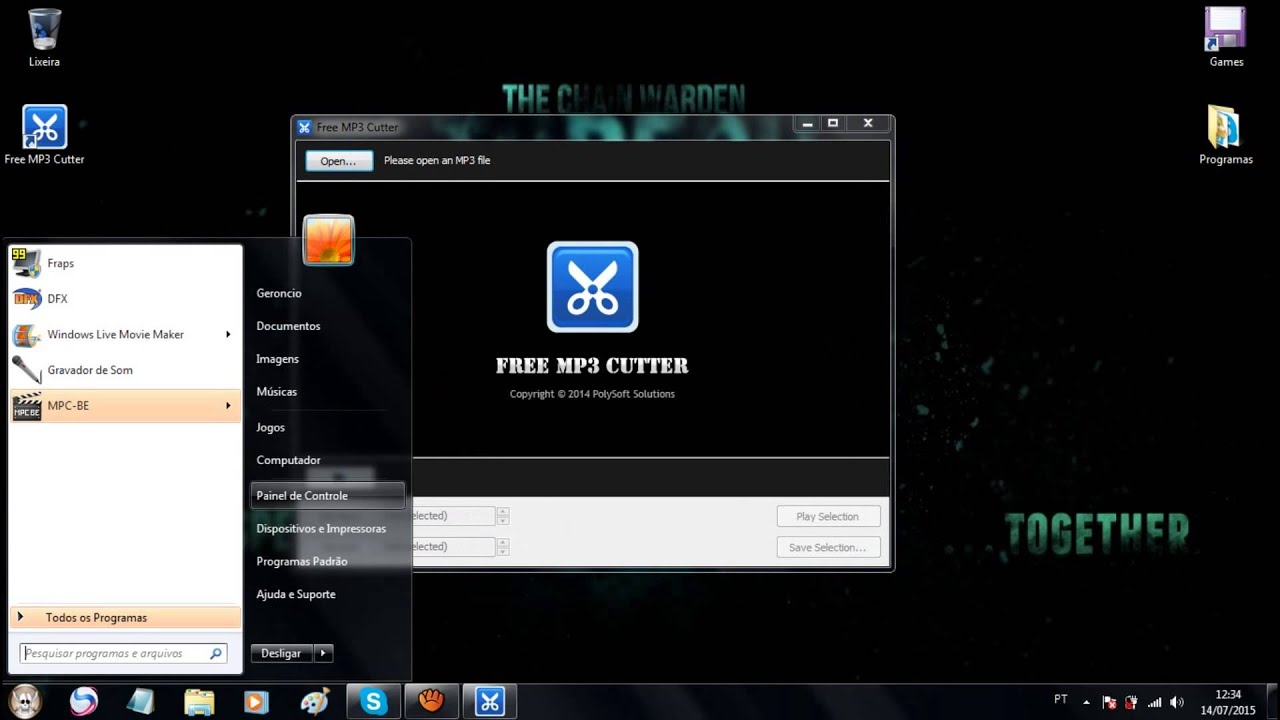Image resolution: width=1280 pixels, height=720 pixels.
Task: Click the power plug battery tray icon
Action: tap(1131, 702)
